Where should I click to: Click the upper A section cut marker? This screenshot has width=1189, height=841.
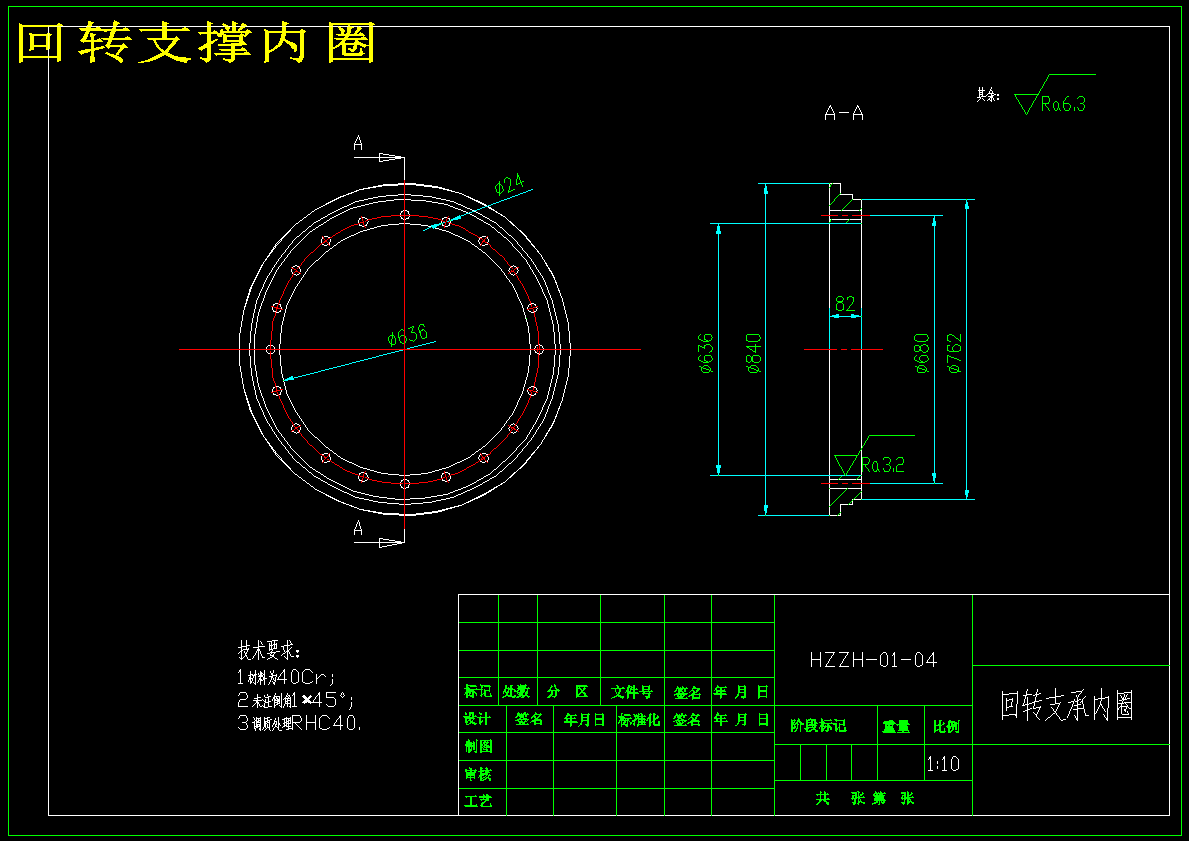(x=358, y=143)
